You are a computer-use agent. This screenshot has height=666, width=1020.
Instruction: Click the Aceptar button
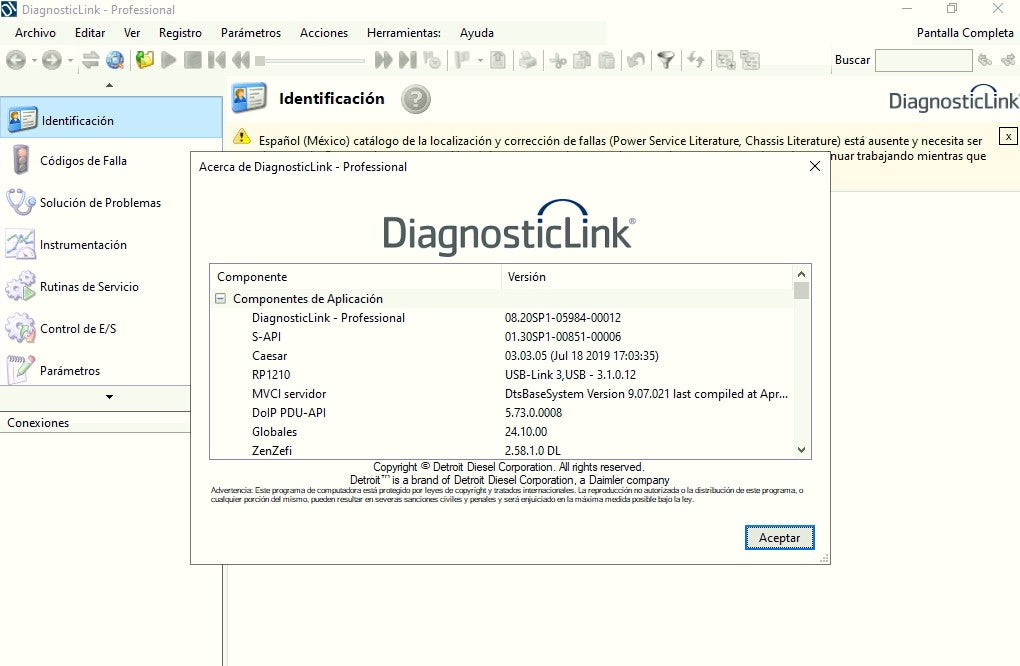click(779, 538)
